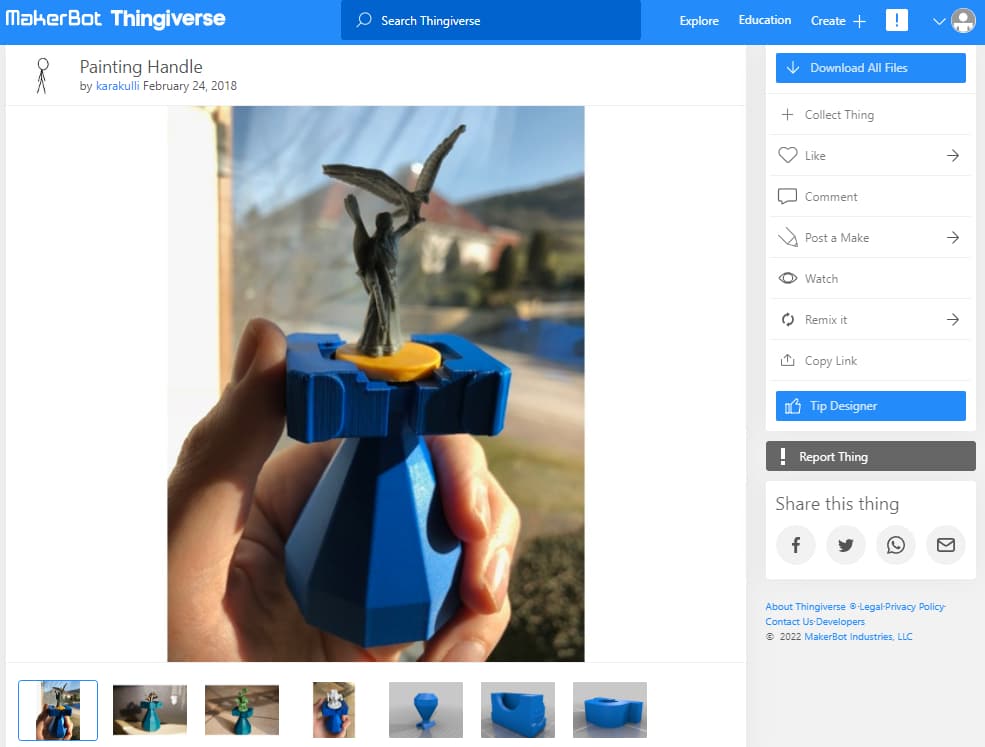This screenshot has height=747, width=985.
Task: Expand the Like row arrow
Action: tap(952, 155)
